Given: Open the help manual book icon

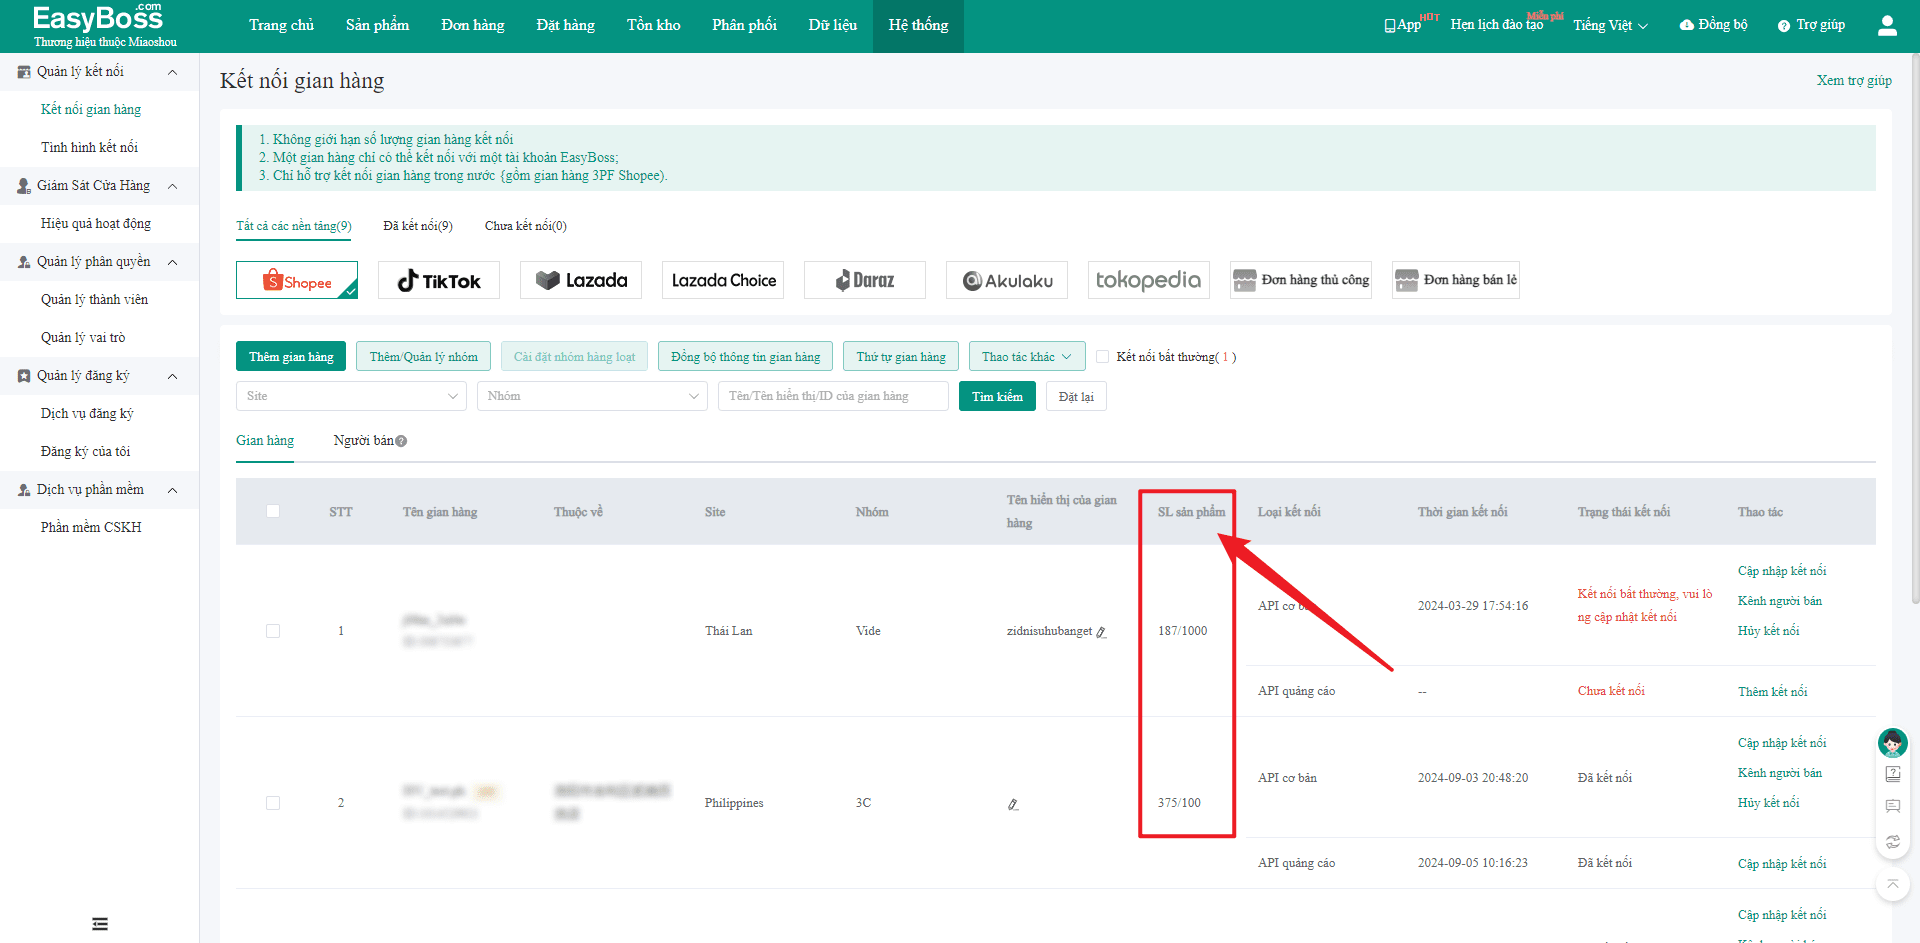Looking at the screenshot, I should (1893, 774).
